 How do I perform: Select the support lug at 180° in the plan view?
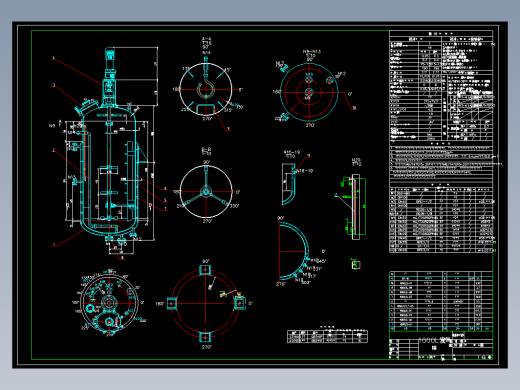click(x=172, y=303)
